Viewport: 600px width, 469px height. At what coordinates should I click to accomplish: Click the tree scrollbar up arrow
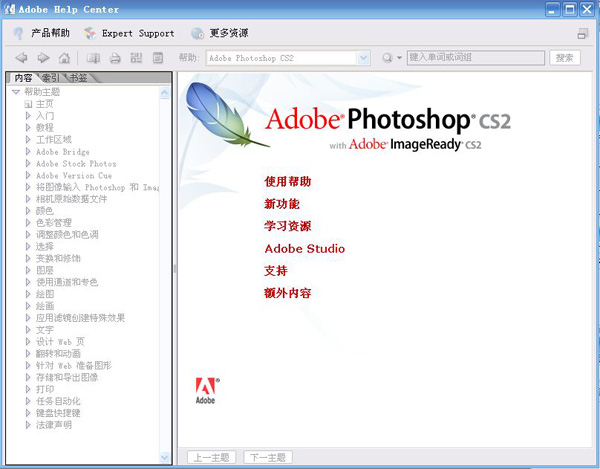(x=165, y=93)
